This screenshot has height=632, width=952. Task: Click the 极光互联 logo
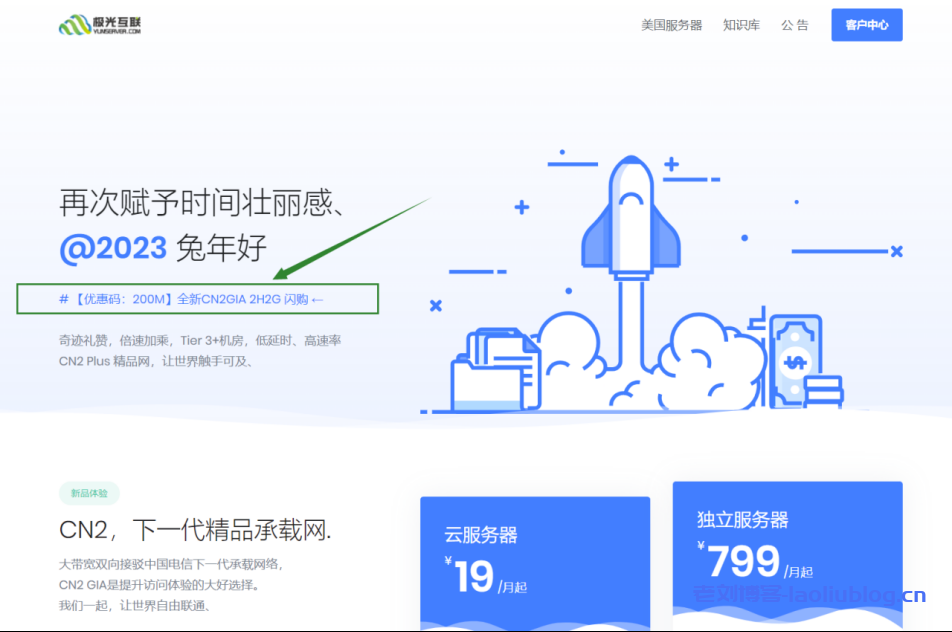click(100, 25)
